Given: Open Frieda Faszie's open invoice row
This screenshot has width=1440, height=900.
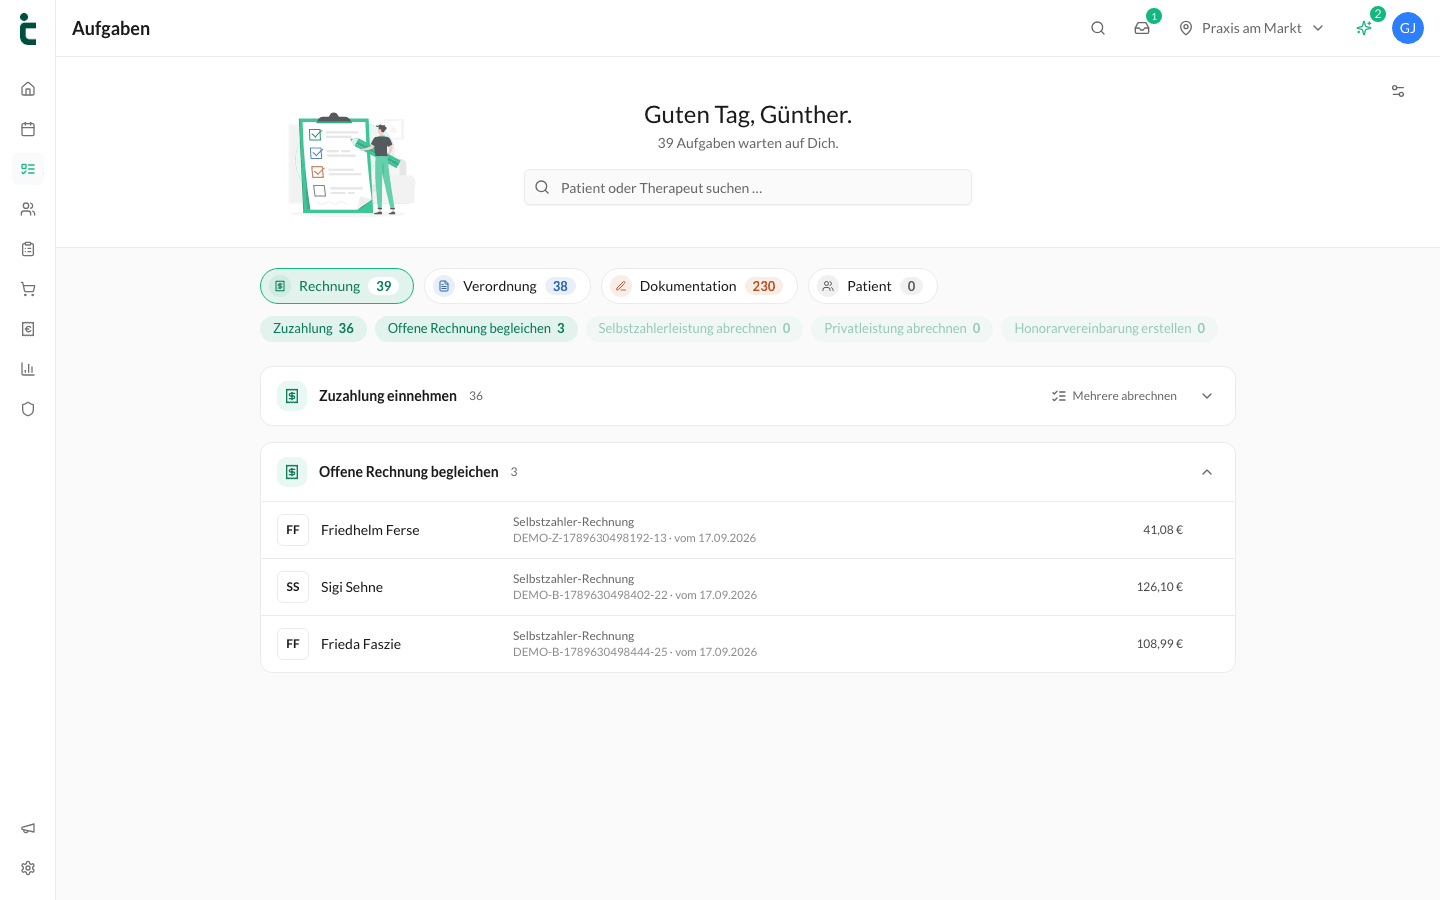Looking at the screenshot, I should tap(748, 644).
